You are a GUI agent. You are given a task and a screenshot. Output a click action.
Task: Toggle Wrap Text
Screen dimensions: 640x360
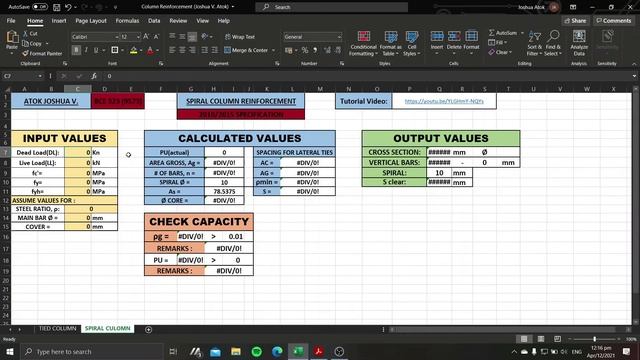pos(240,37)
